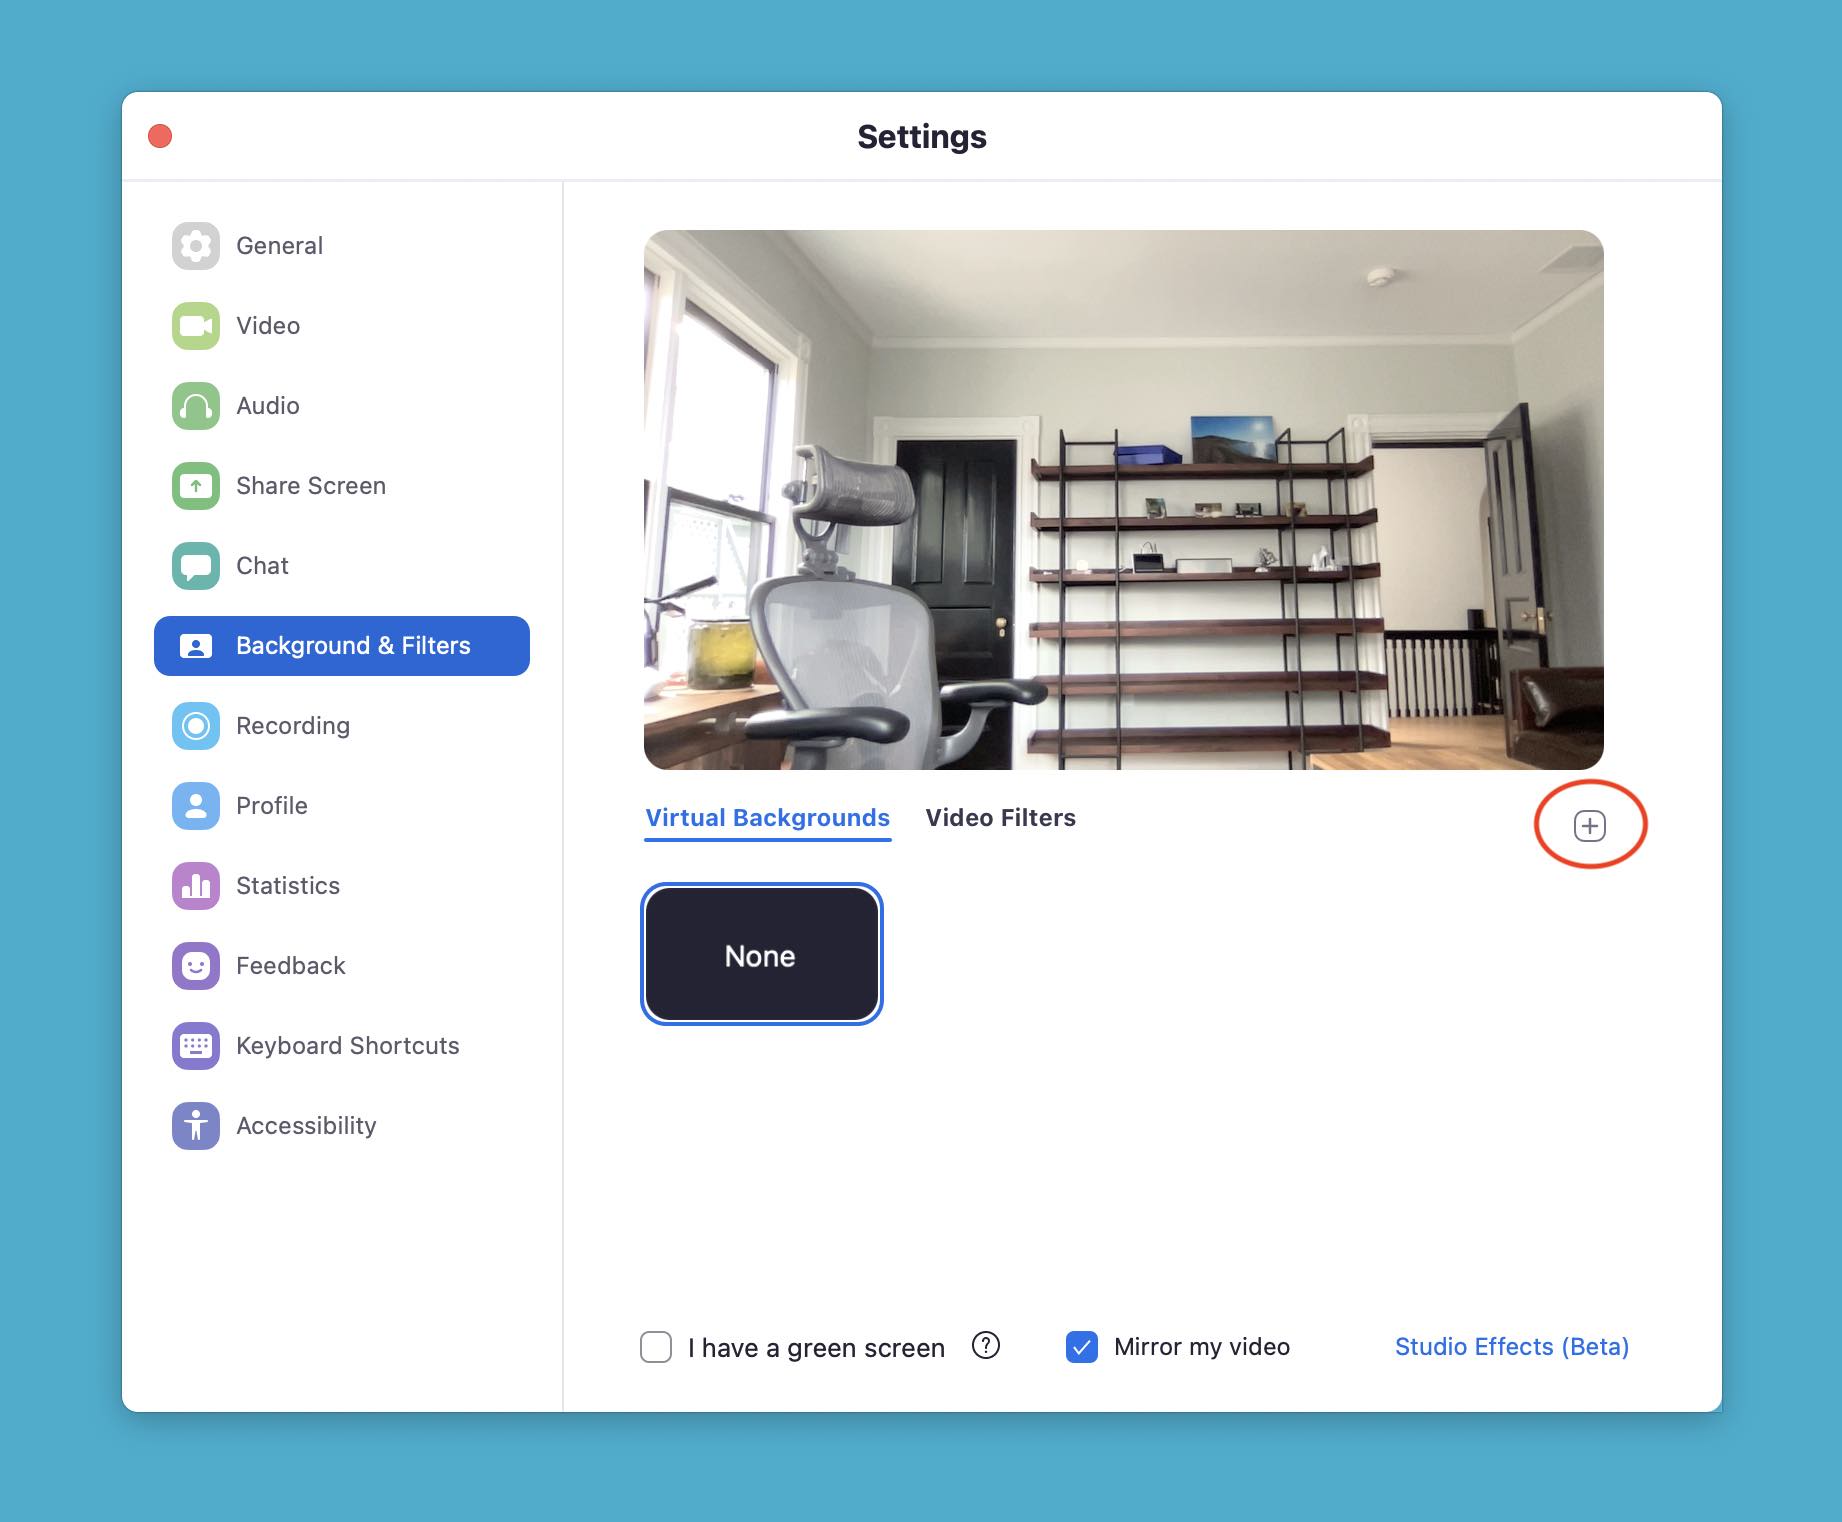Click the General gear icon

tap(196, 246)
